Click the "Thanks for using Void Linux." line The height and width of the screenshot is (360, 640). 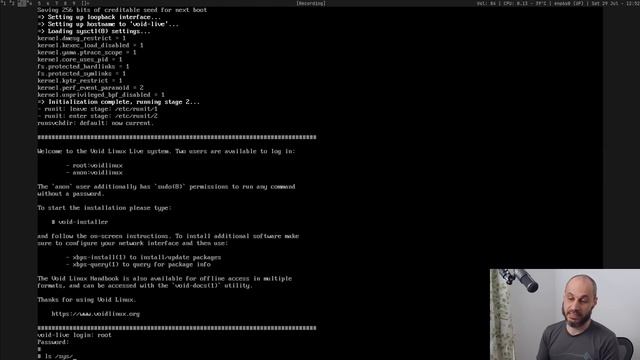pos(87,300)
